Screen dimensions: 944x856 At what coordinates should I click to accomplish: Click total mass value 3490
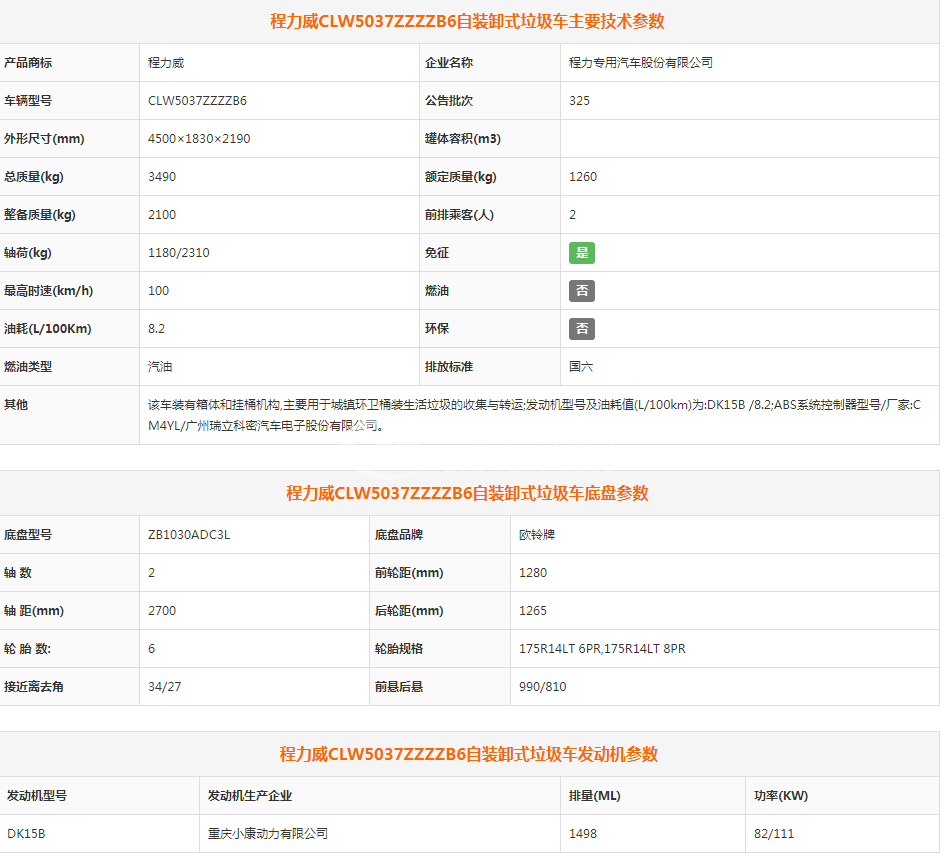click(x=162, y=176)
